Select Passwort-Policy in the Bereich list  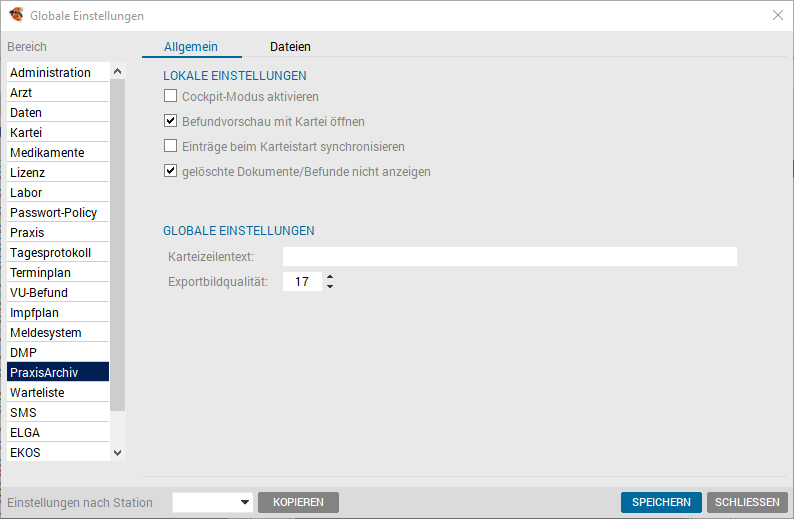click(58, 213)
